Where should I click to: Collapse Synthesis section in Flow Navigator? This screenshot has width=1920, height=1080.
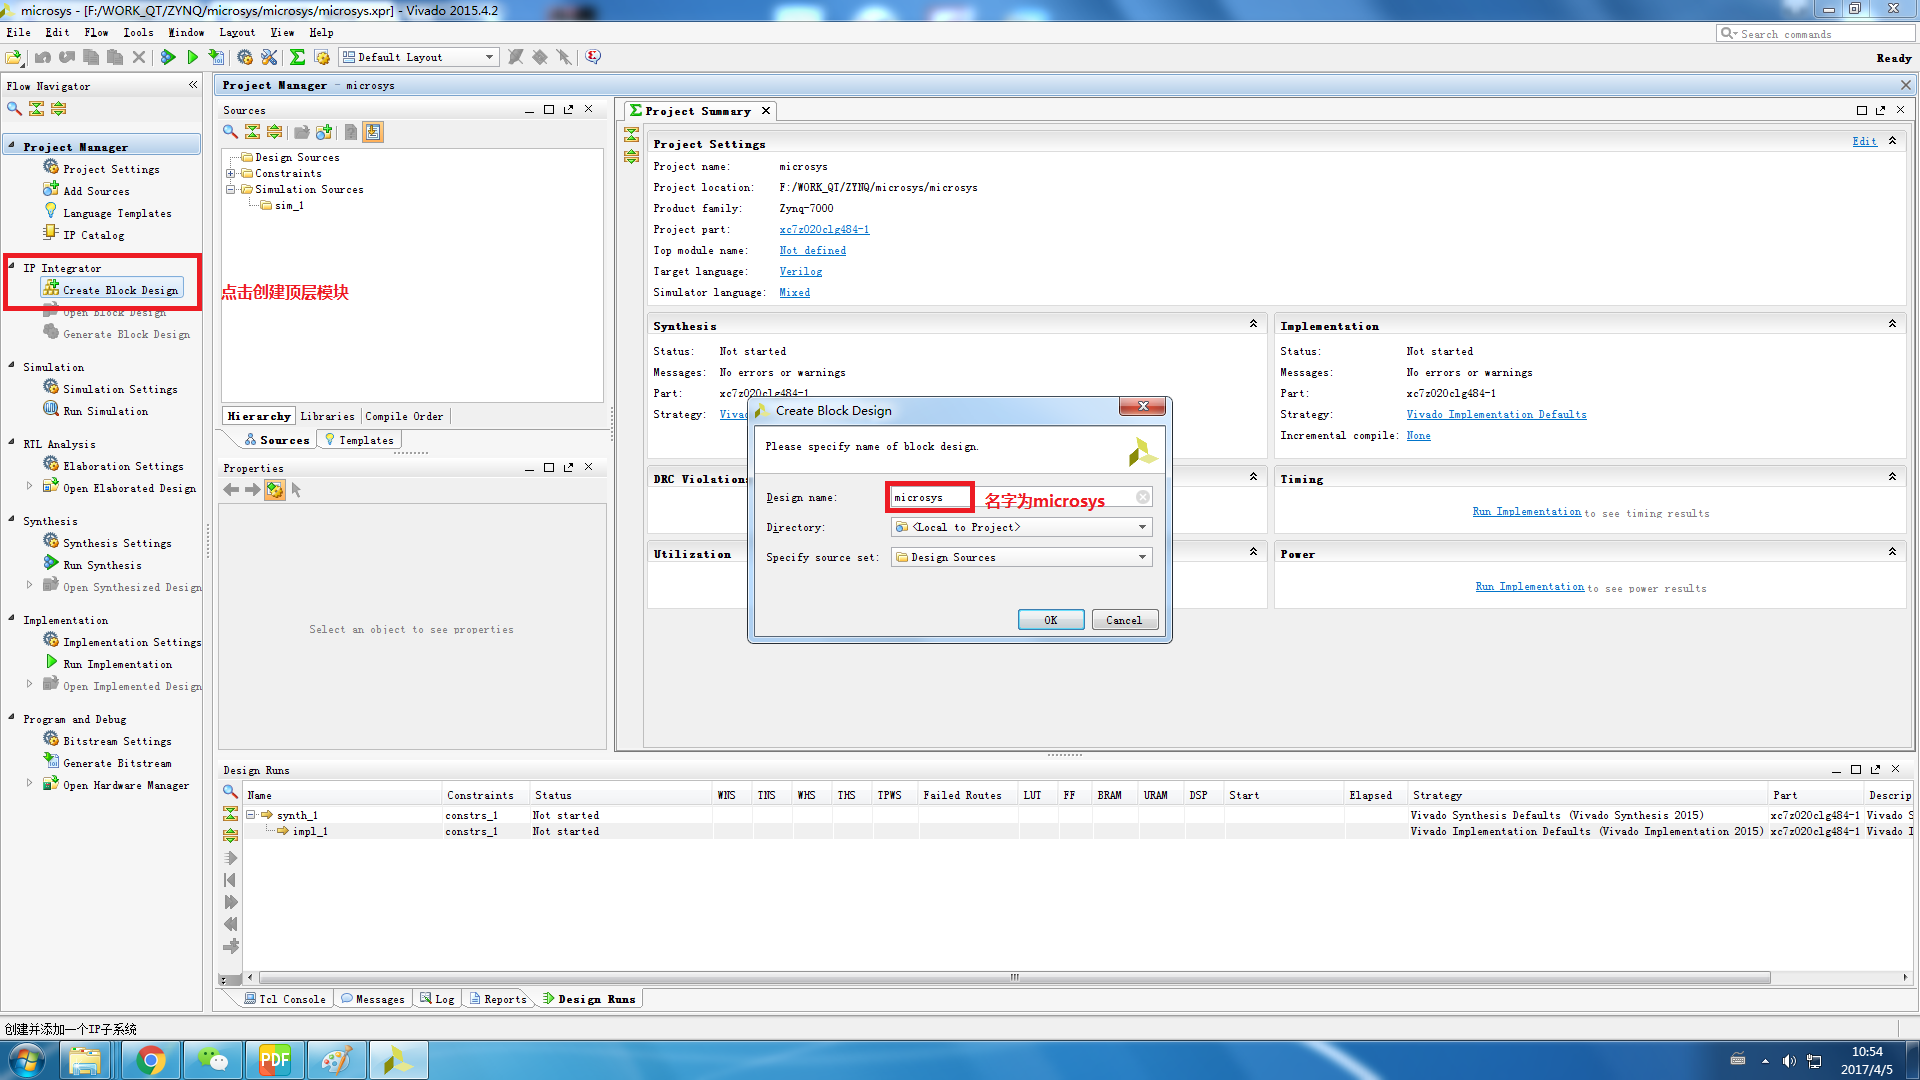(x=12, y=520)
